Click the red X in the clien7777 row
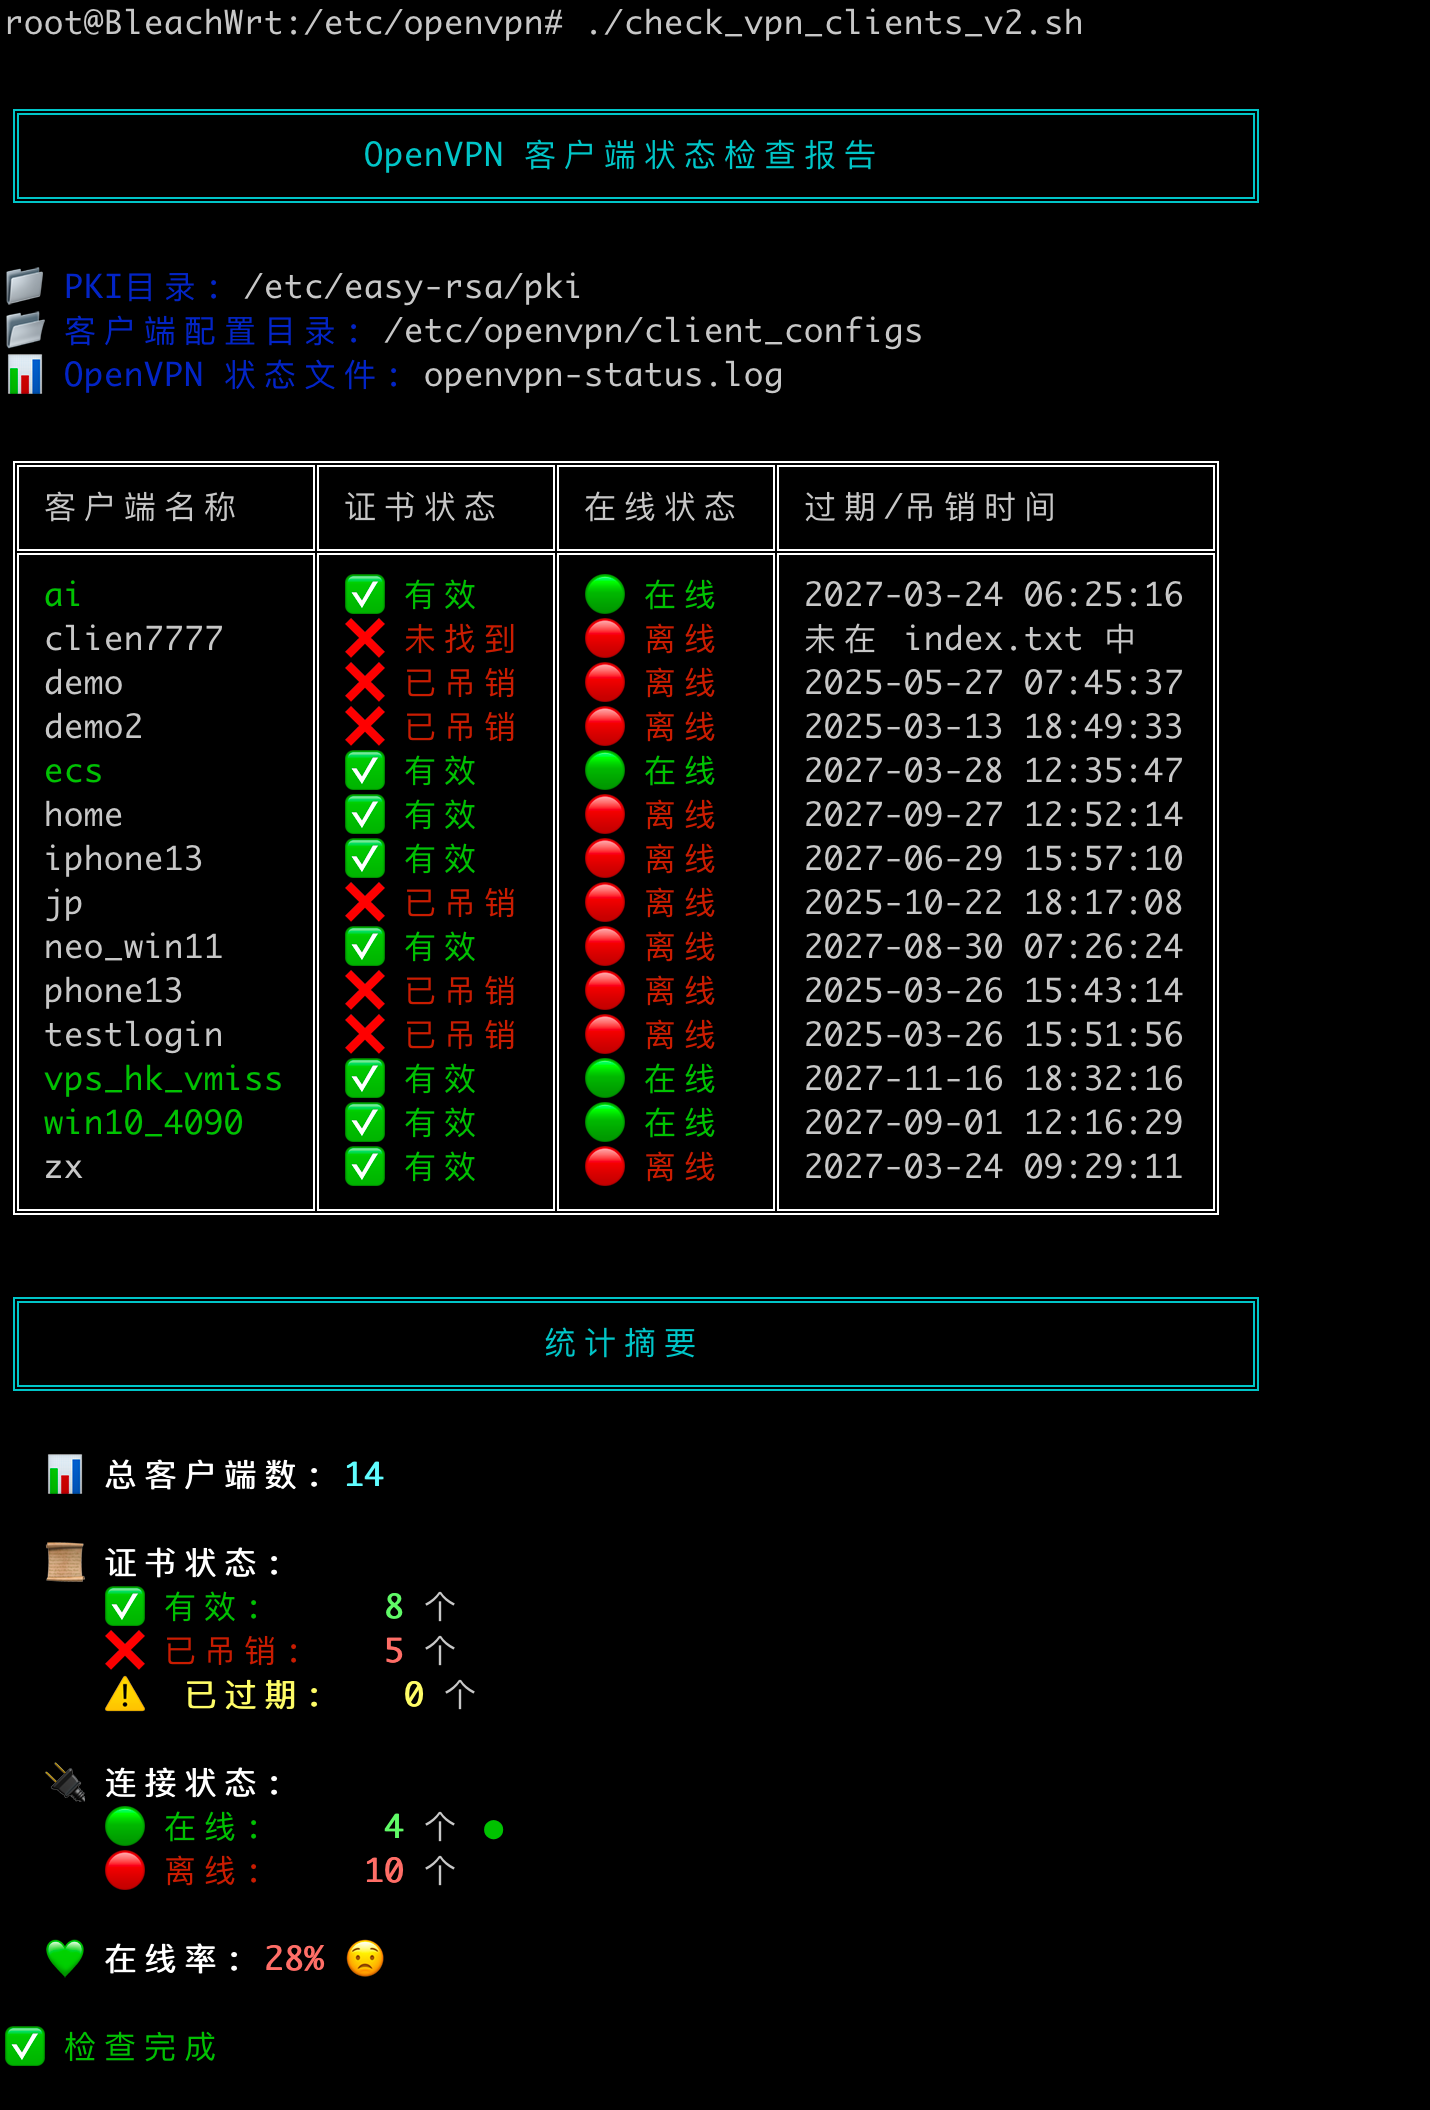The height and width of the screenshot is (2110, 1430). pos(365,638)
